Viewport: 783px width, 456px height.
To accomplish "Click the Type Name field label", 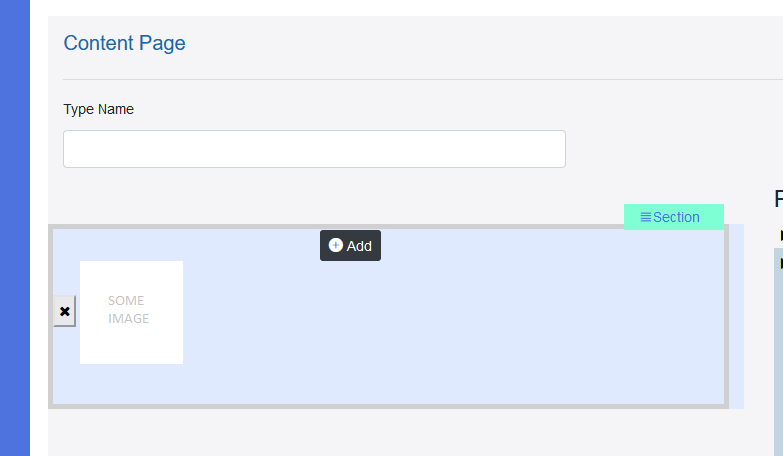I will click(x=98, y=109).
